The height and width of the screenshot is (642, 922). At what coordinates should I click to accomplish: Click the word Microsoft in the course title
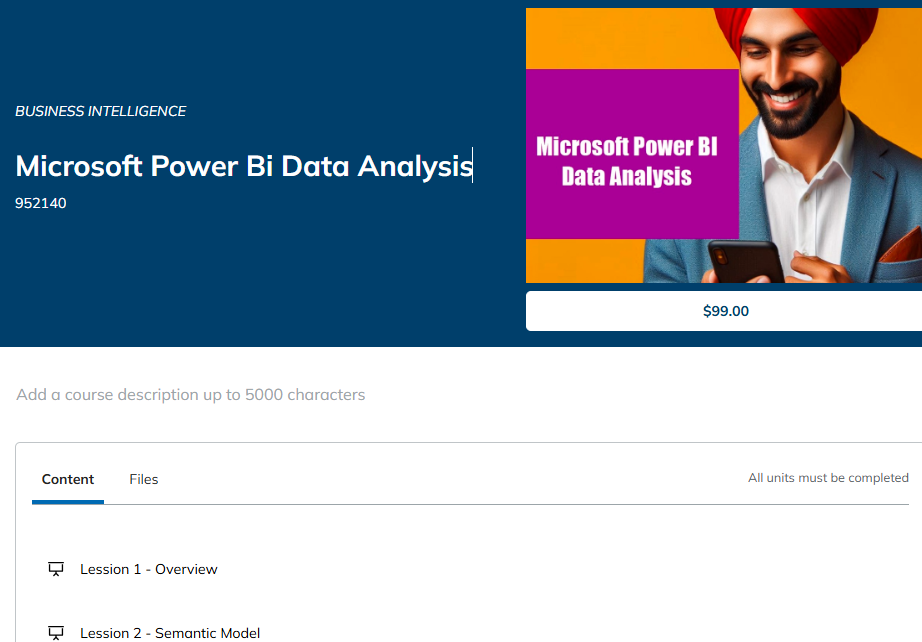(79, 166)
